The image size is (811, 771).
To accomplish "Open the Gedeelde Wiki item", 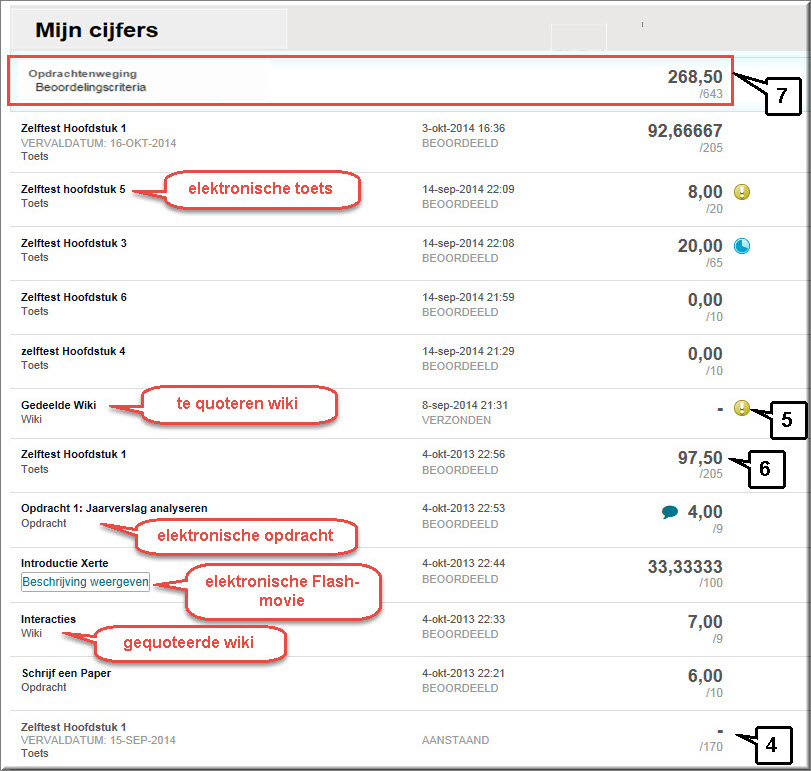I will point(58,405).
